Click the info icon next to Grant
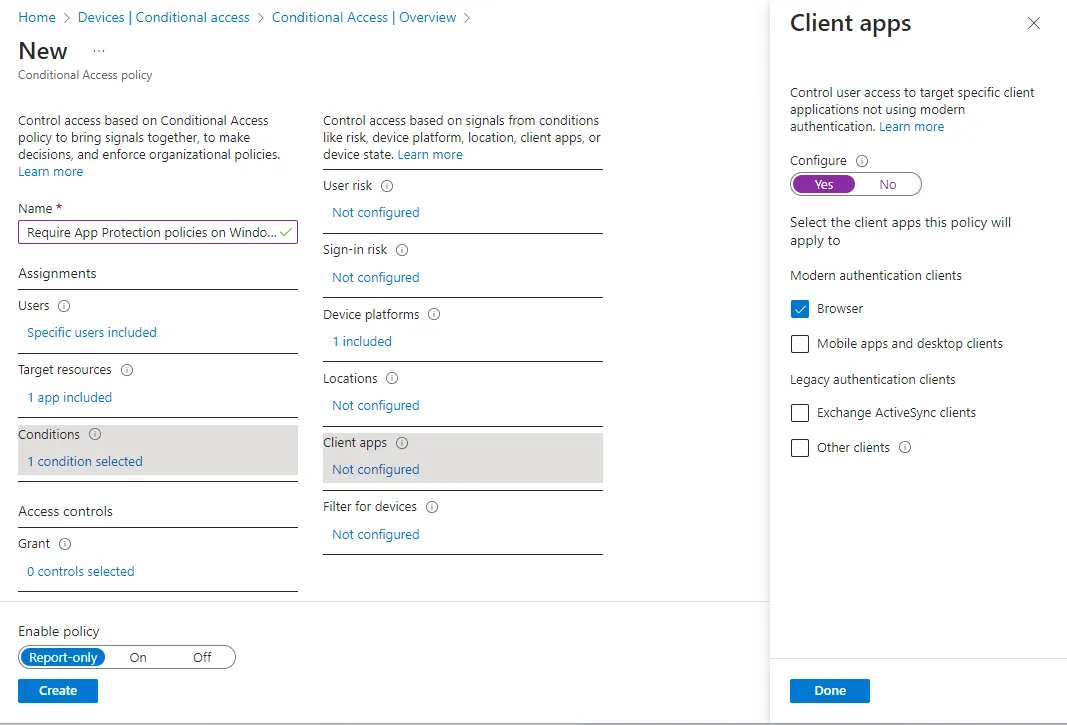The image size is (1067, 725). 65,544
